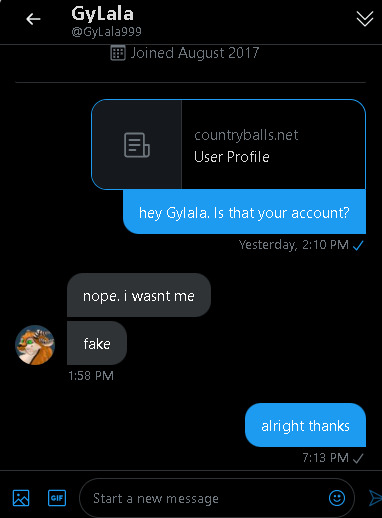Click blue read checkmark after Yesterday 2:10 PM
Viewport: 382px width, 518px height.
pos(358,246)
